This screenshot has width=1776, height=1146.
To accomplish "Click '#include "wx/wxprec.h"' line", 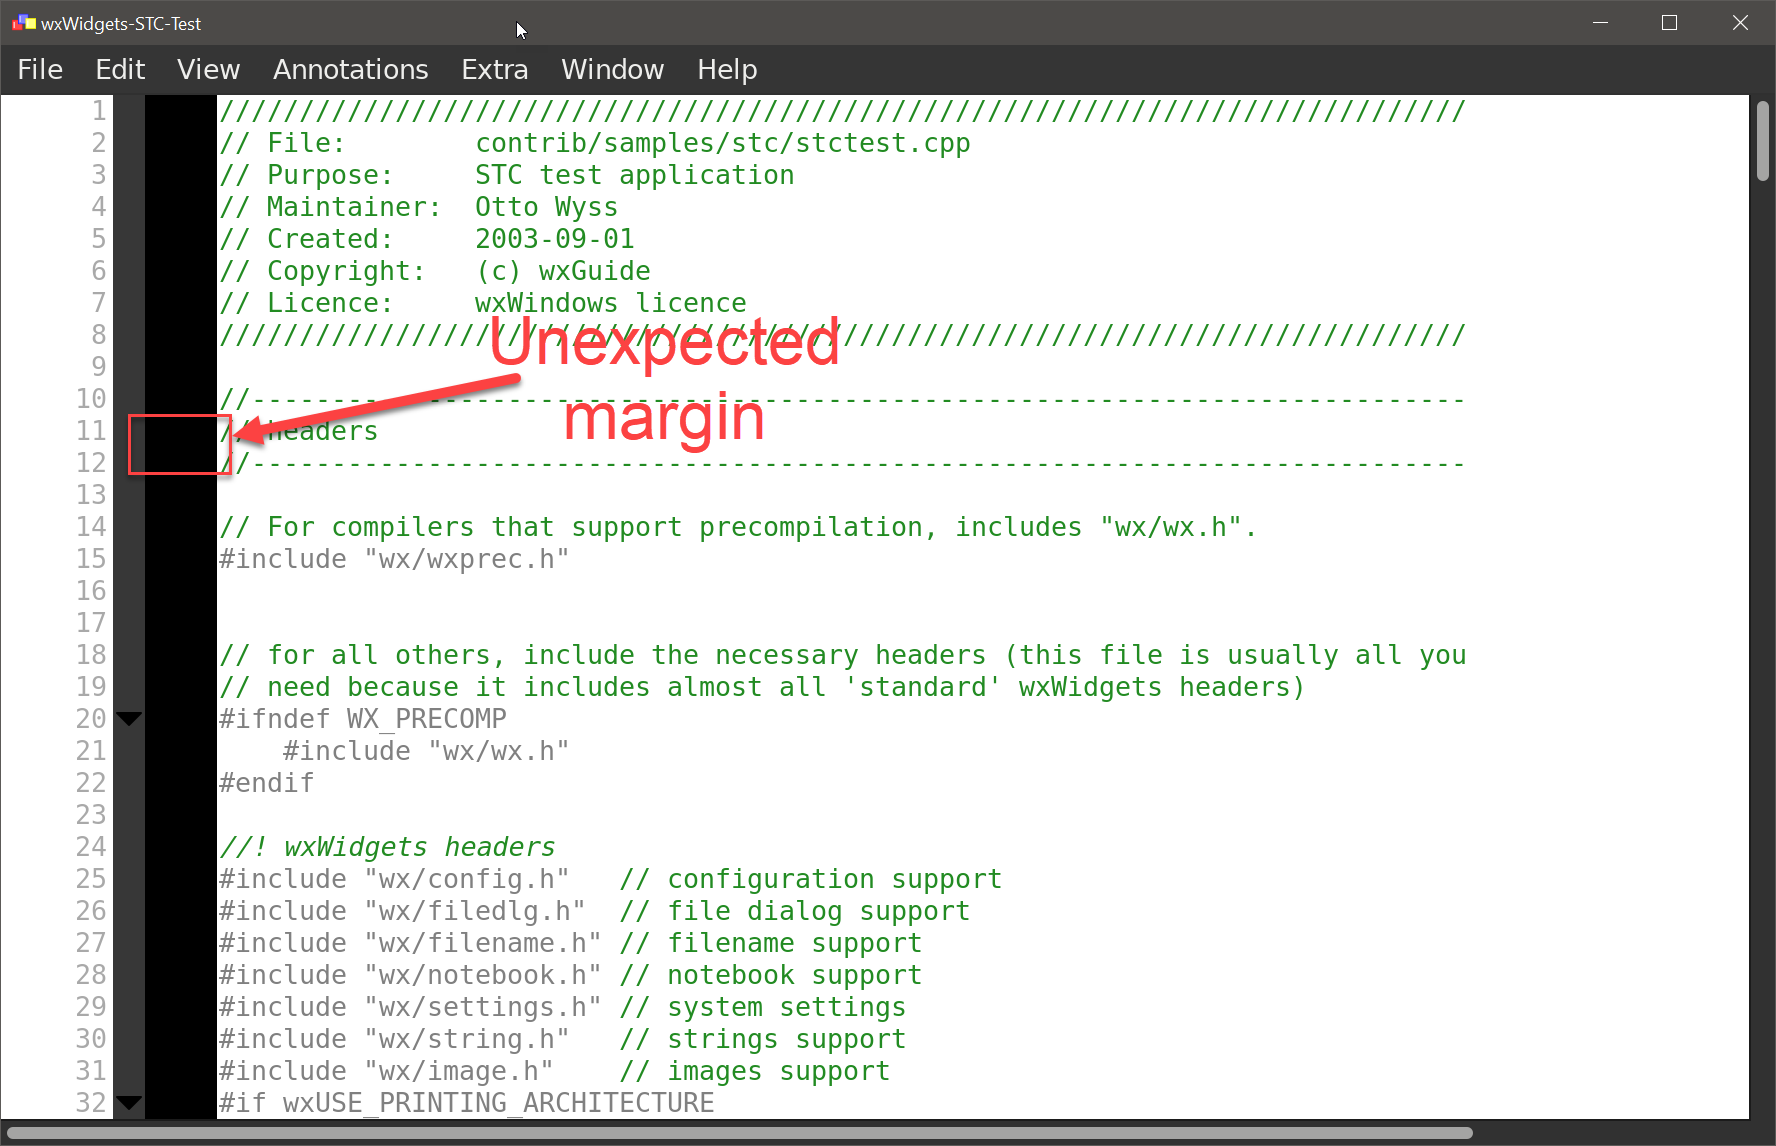I will pyautogui.click(x=394, y=559).
